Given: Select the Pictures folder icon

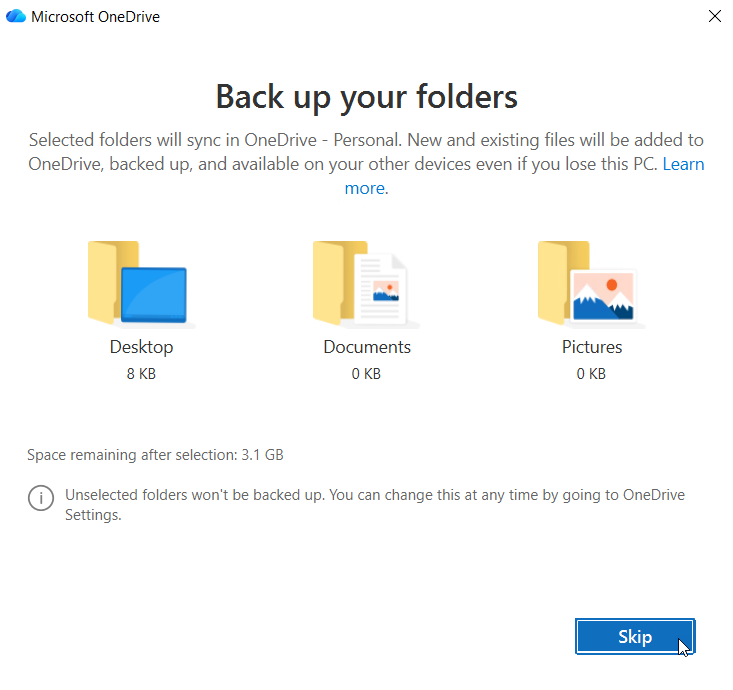Looking at the screenshot, I should coord(591,283).
